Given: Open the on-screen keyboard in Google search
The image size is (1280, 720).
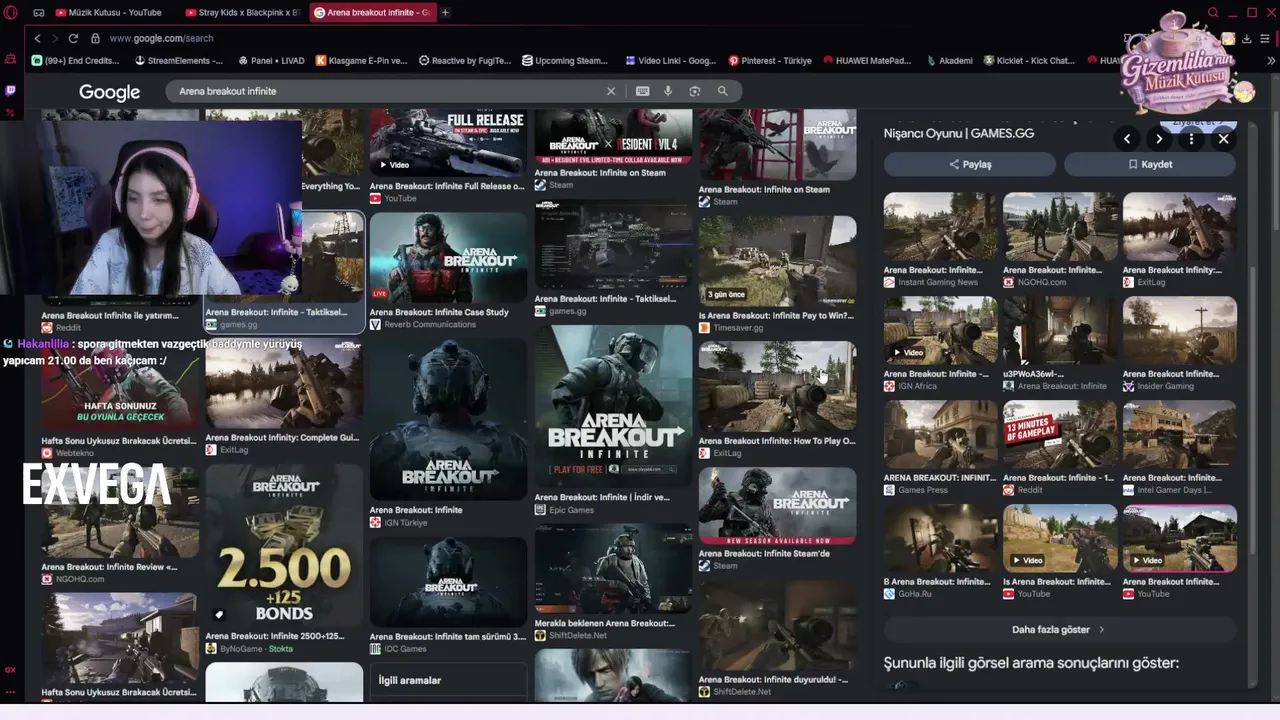Looking at the screenshot, I should coord(642,91).
